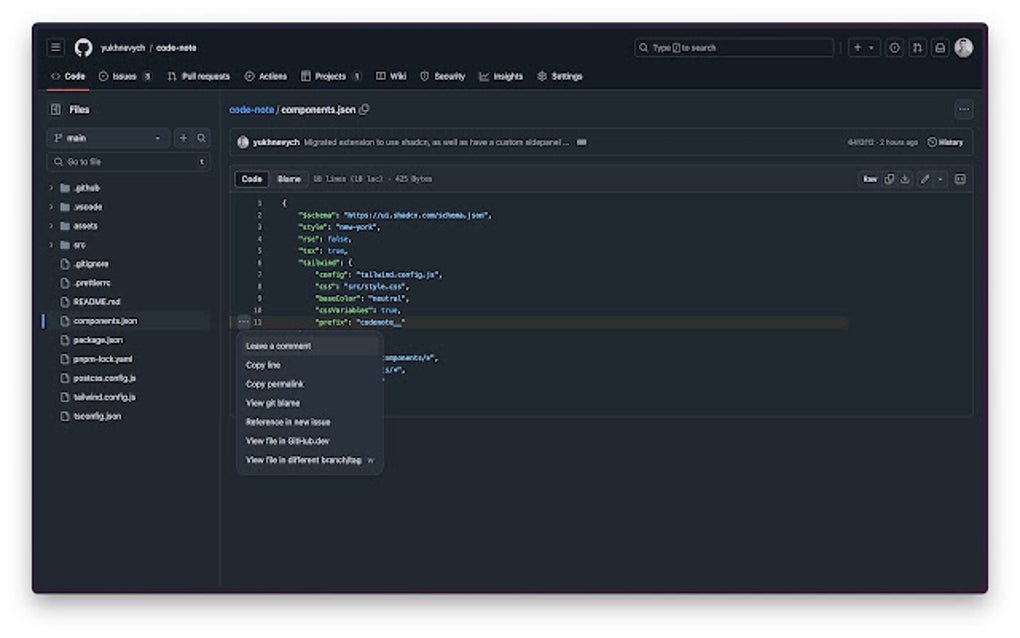Image resolution: width=1020 pixels, height=638 pixels.
Task: Expand the create new dropdown arrow
Action: 870,46
